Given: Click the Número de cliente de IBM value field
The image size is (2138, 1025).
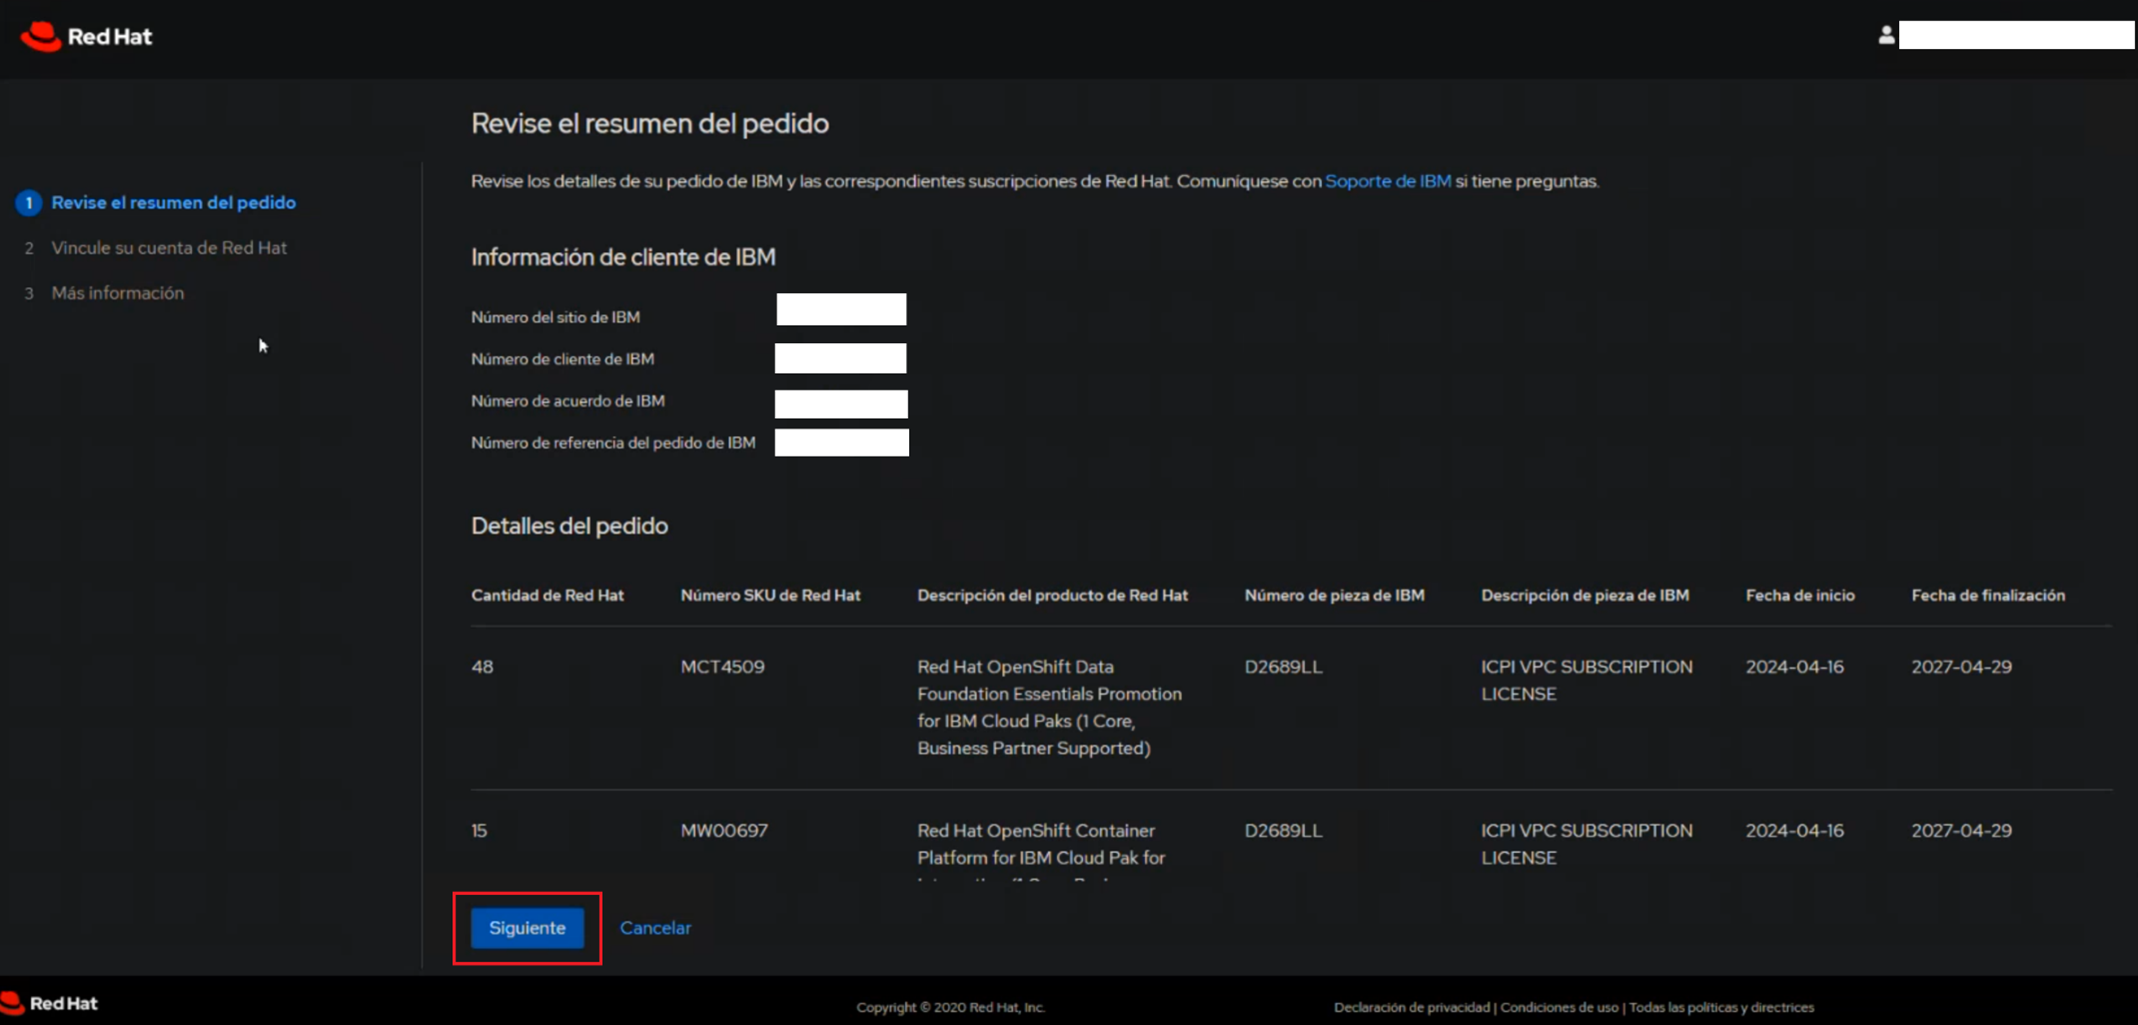Looking at the screenshot, I should point(840,358).
